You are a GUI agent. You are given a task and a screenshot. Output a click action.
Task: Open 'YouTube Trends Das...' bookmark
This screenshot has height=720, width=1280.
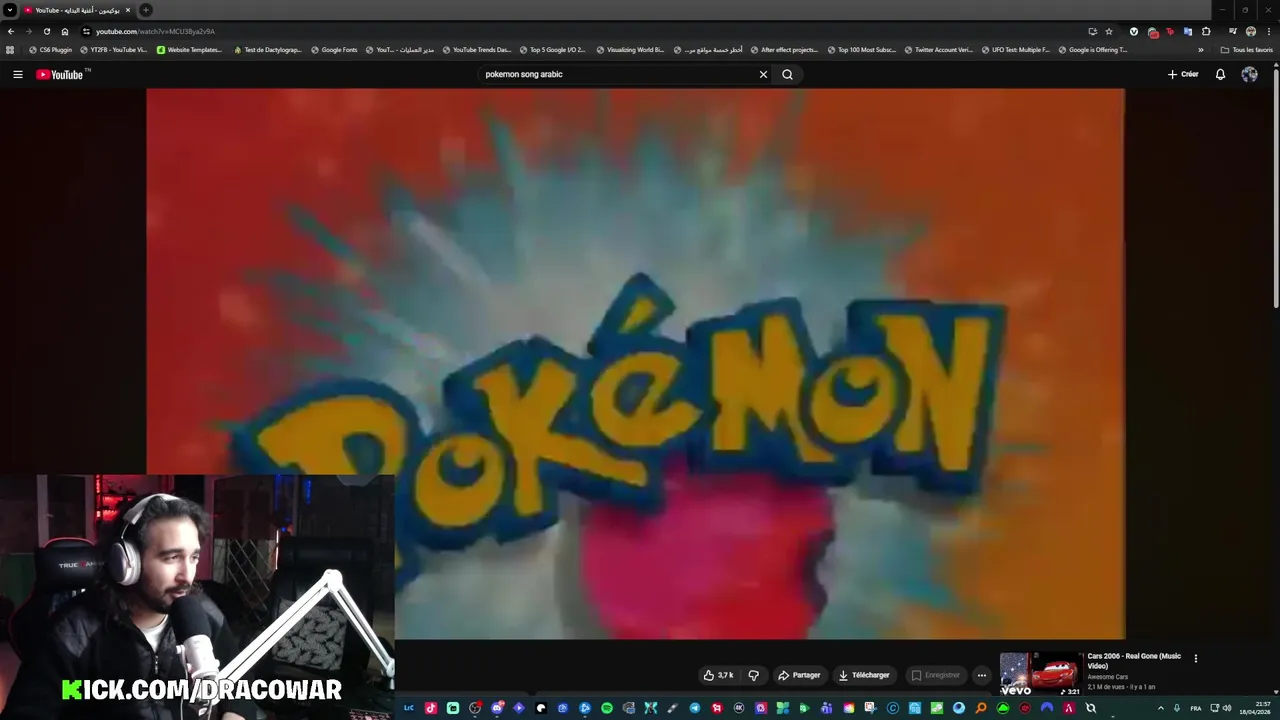coord(476,49)
